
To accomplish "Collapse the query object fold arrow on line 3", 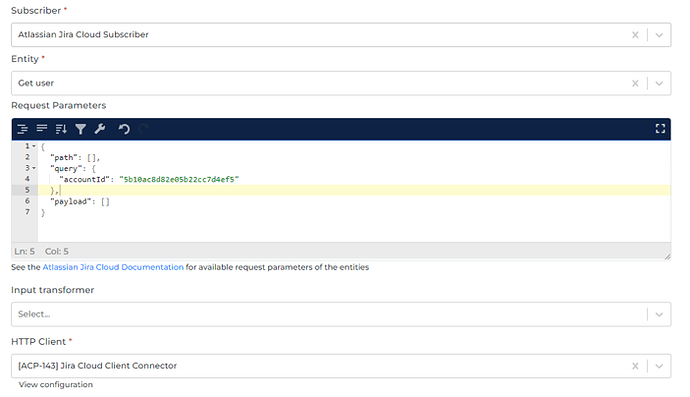I will [34, 168].
